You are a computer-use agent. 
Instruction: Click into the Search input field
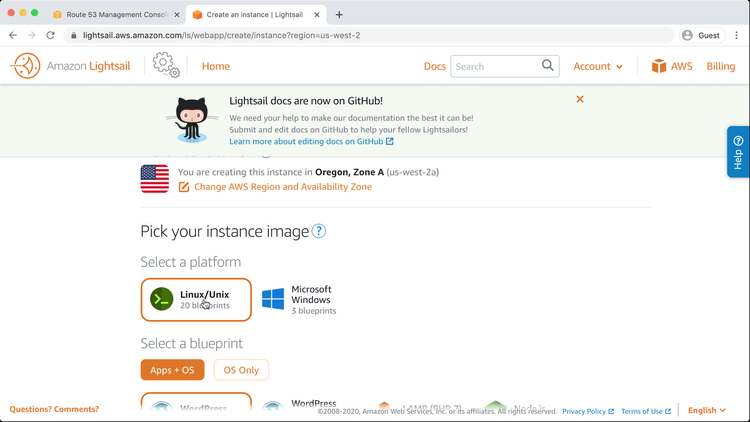point(495,66)
